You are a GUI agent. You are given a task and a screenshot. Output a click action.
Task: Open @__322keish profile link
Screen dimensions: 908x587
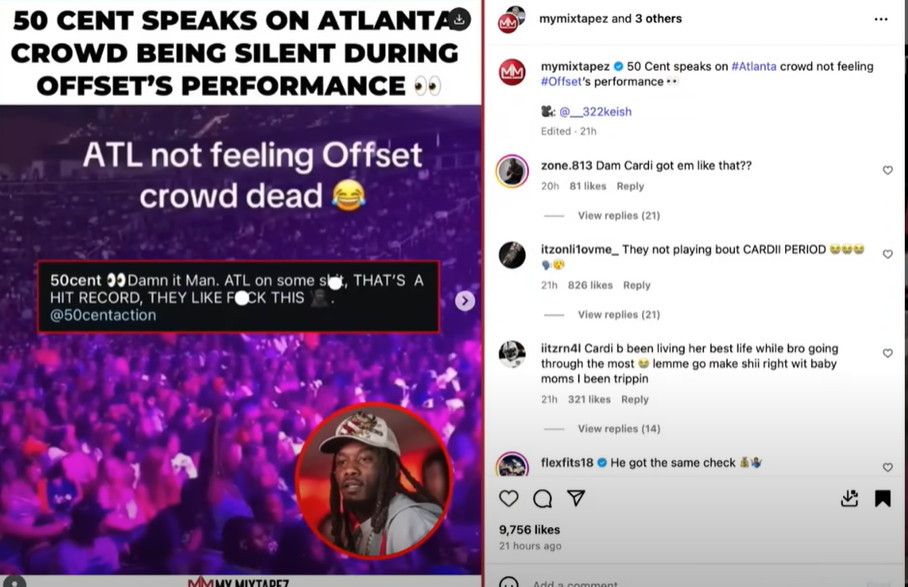point(595,112)
